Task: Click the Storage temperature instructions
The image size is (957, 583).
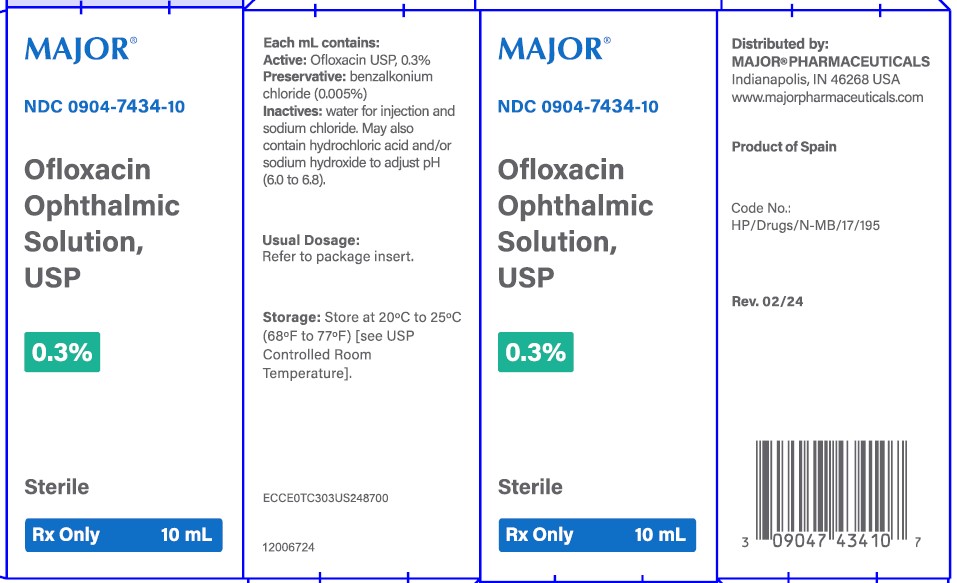Action: pos(362,345)
